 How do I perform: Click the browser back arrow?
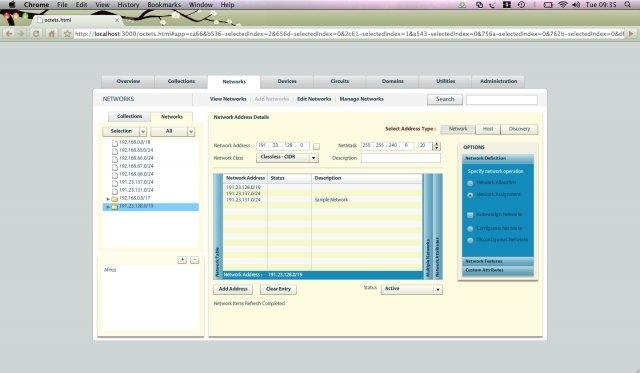point(9,34)
